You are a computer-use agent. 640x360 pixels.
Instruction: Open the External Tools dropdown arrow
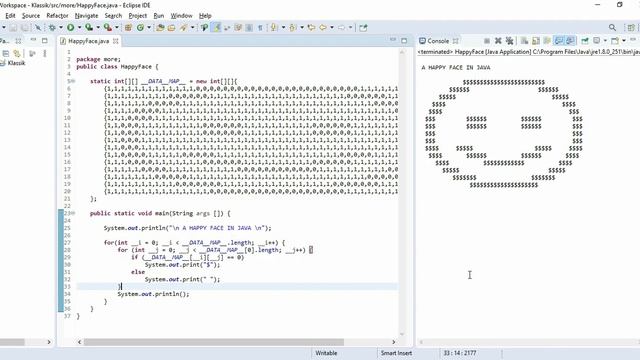(x=117, y=27)
